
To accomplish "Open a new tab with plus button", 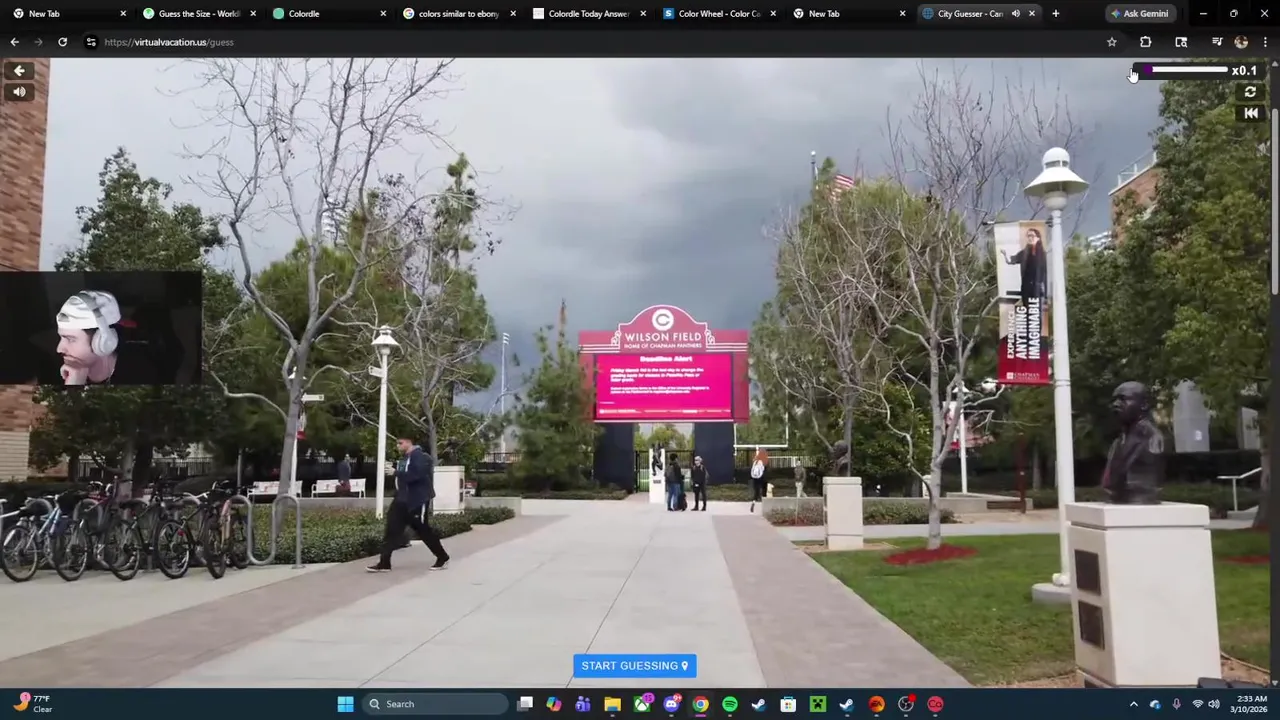I will click(x=1055, y=13).
